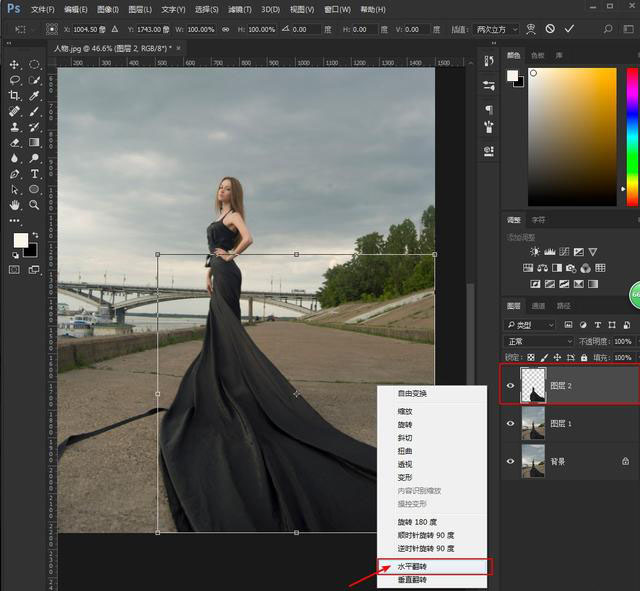Open the 图像(I) menu
The width and height of the screenshot is (640, 591).
tap(108, 9)
